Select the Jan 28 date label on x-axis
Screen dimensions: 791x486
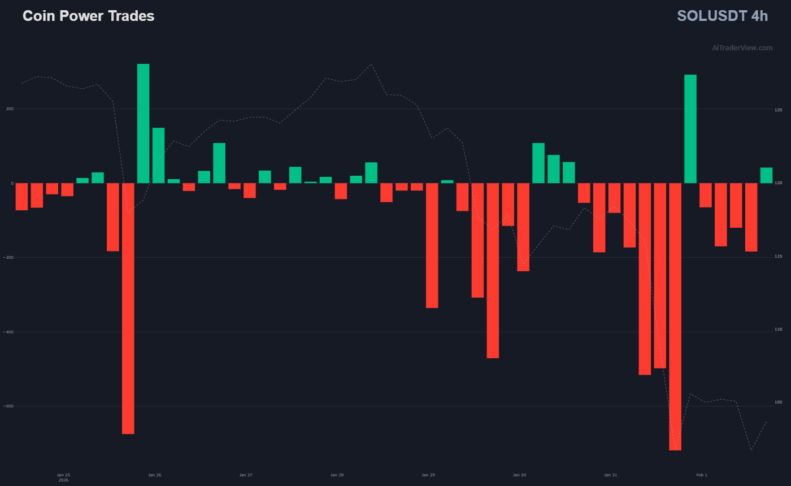tap(337, 475)
